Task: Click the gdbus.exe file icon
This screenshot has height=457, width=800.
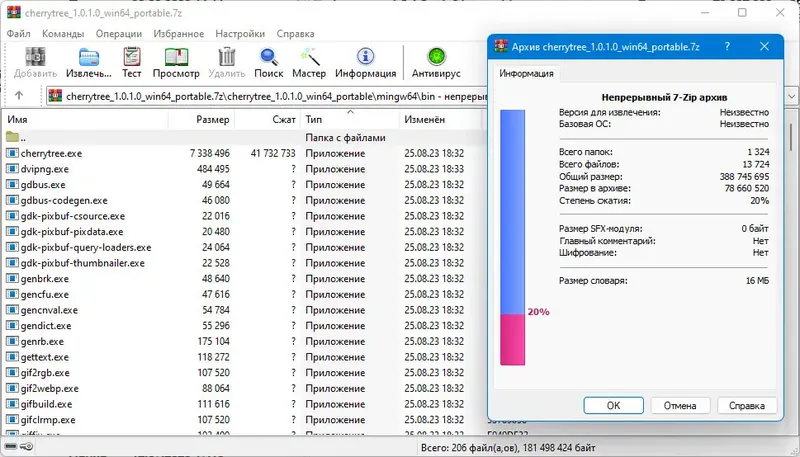Action: tap(12, 185)
